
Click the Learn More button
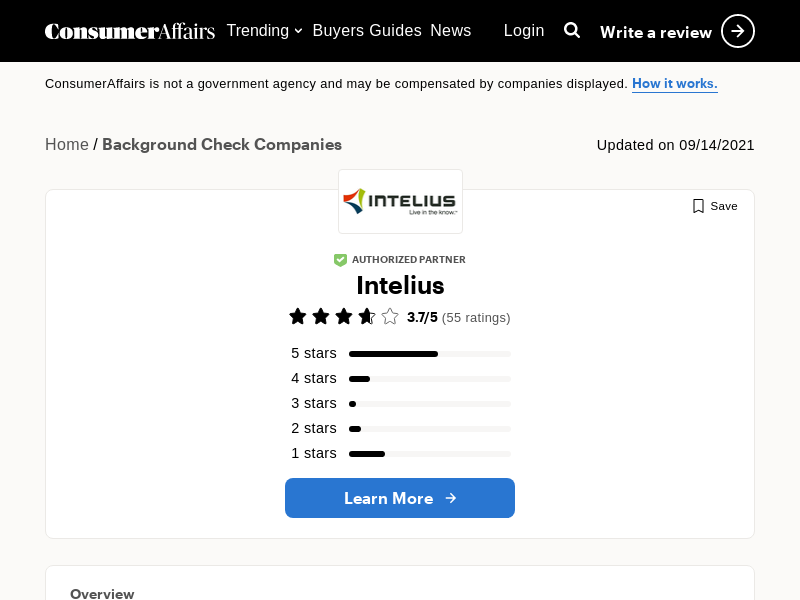click(400, 498)
